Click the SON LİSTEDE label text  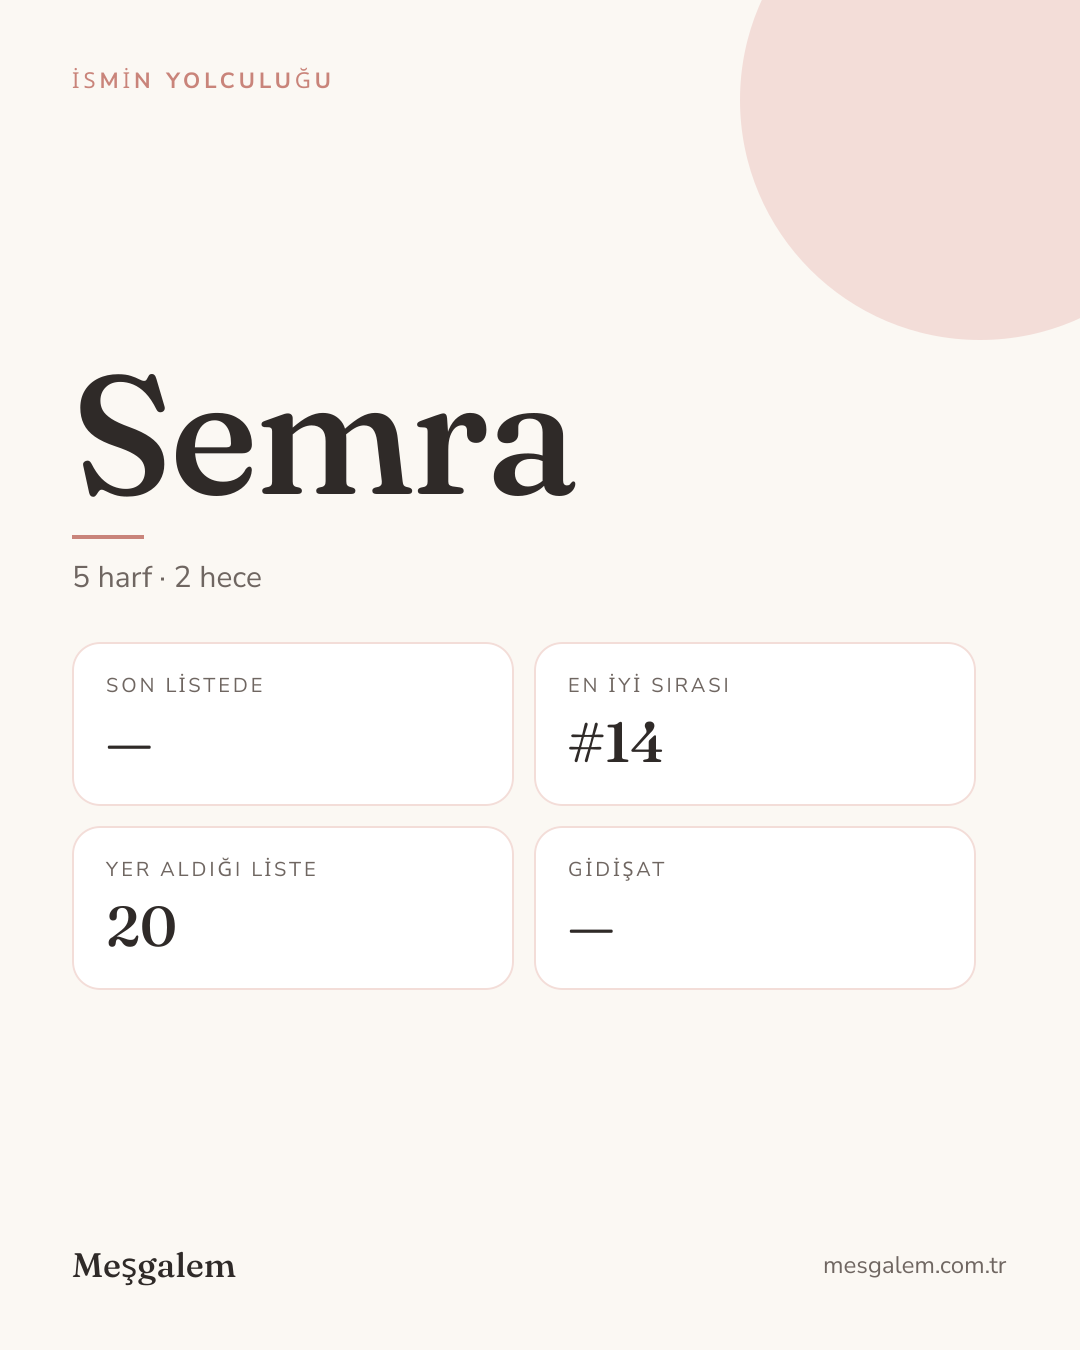point(185,685)
